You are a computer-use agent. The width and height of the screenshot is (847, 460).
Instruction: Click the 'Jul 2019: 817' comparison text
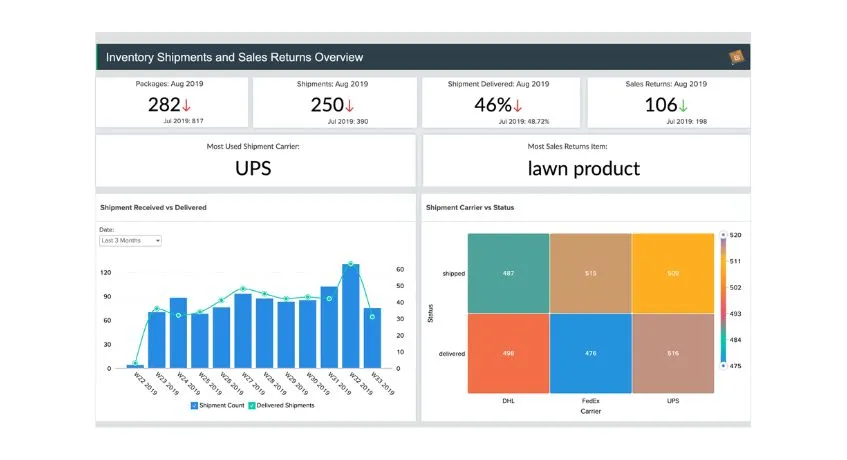pyautogui.click(x=184, y=121)
